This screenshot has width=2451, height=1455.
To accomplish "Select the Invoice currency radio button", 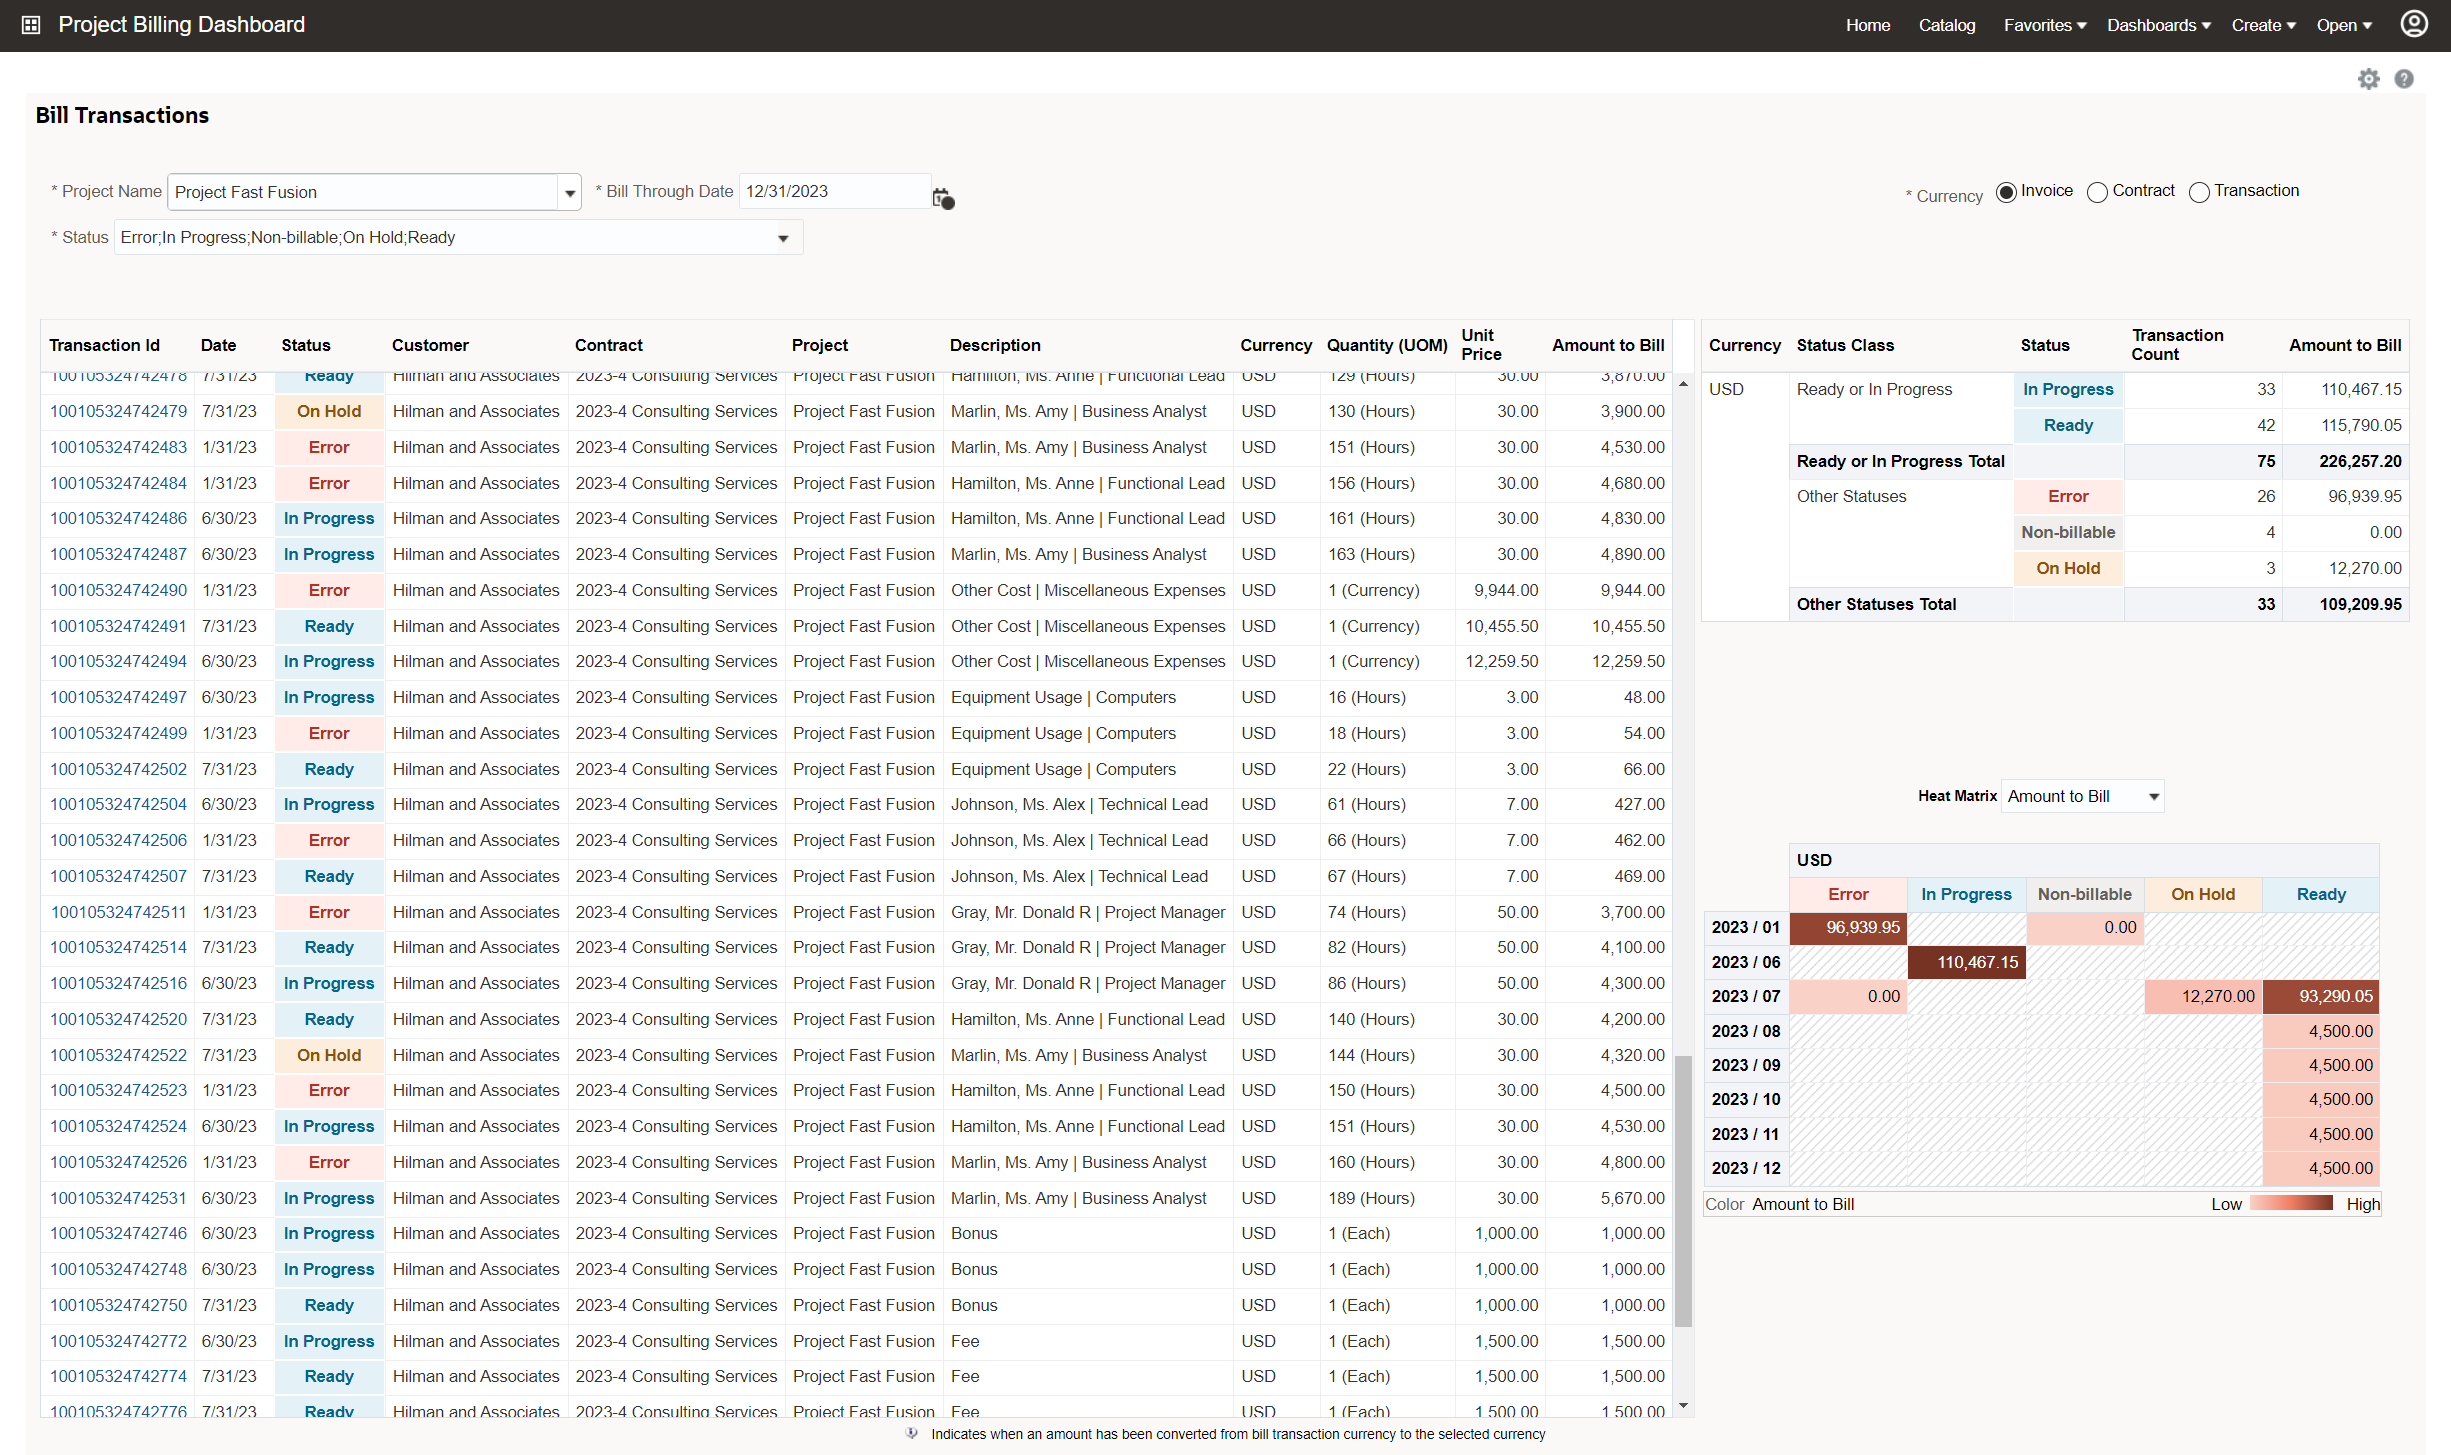I will [2006, 192].
